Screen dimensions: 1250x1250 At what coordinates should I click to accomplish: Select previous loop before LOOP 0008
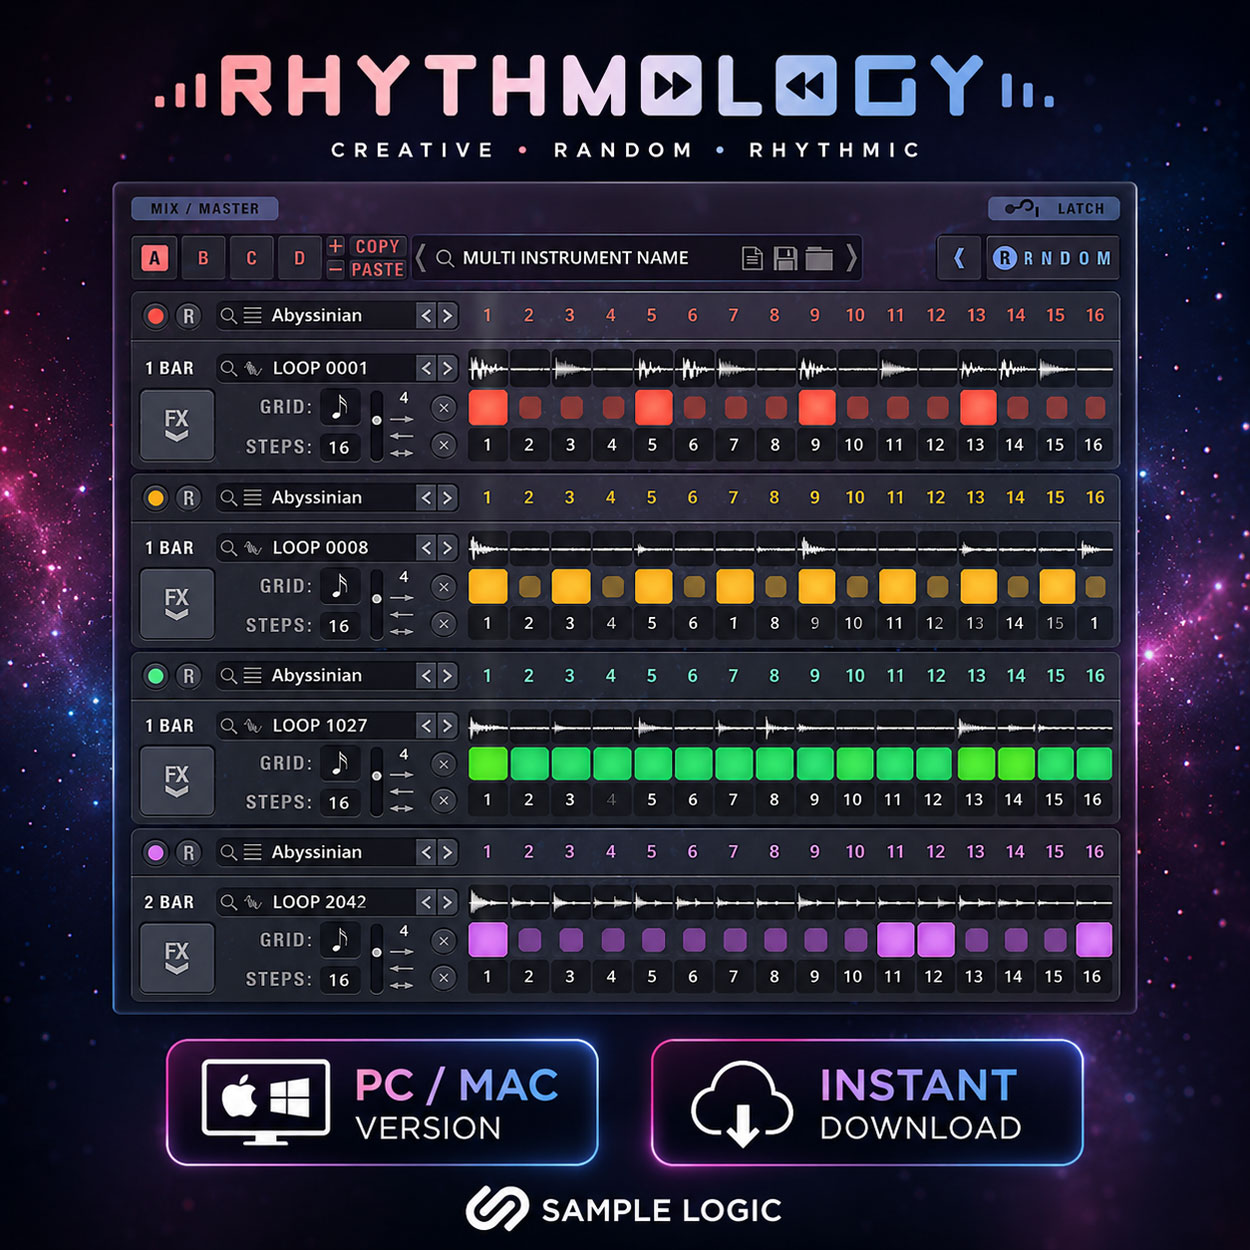(x=427, y=548)
